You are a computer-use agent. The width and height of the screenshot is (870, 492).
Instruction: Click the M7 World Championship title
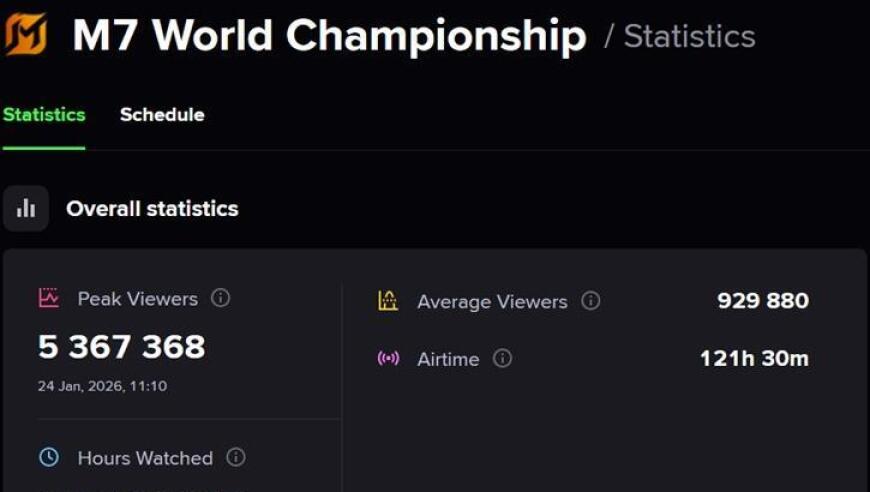(329, 37)
